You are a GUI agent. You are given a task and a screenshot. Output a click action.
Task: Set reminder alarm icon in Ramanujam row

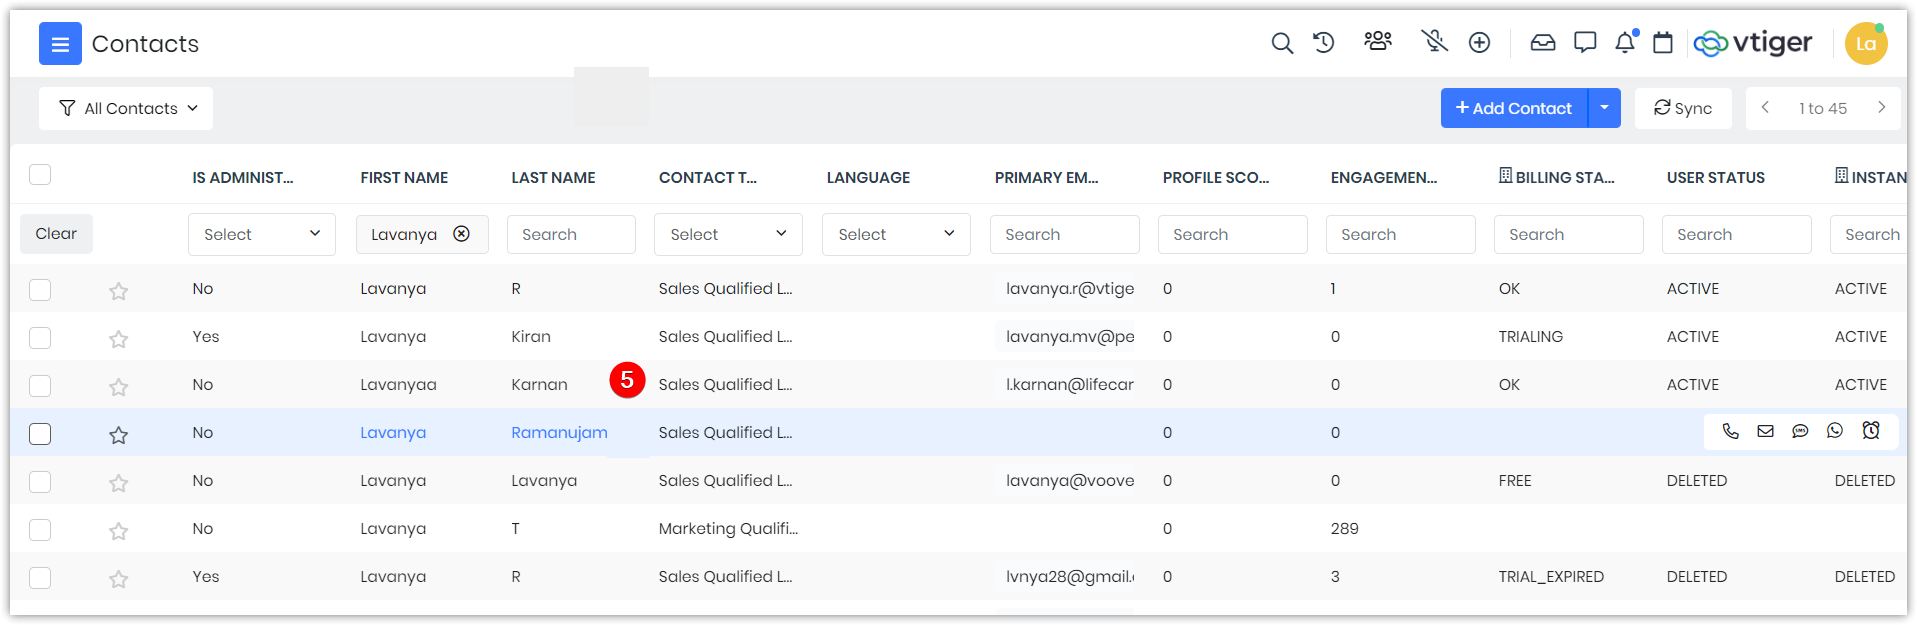(1871, 431)
